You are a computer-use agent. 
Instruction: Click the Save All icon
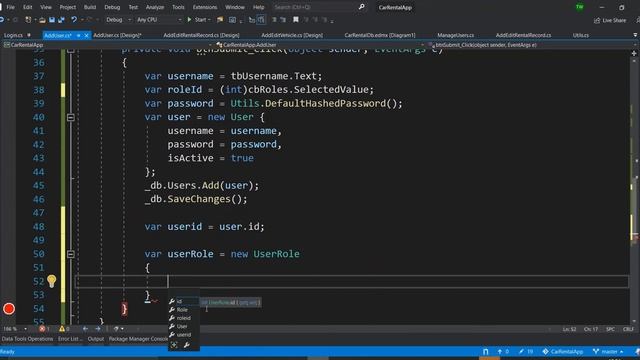(61, 20)
